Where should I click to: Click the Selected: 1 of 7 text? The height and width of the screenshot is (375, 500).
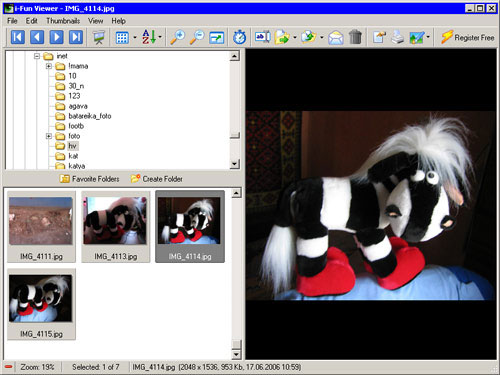click(96, 367)
